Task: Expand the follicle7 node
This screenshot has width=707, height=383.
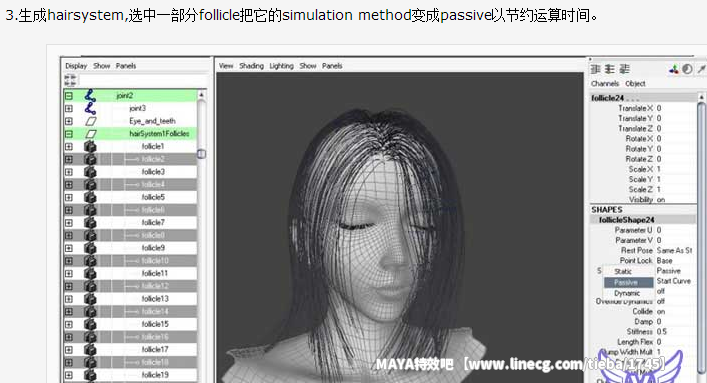Action: click(x=69, y=222)
